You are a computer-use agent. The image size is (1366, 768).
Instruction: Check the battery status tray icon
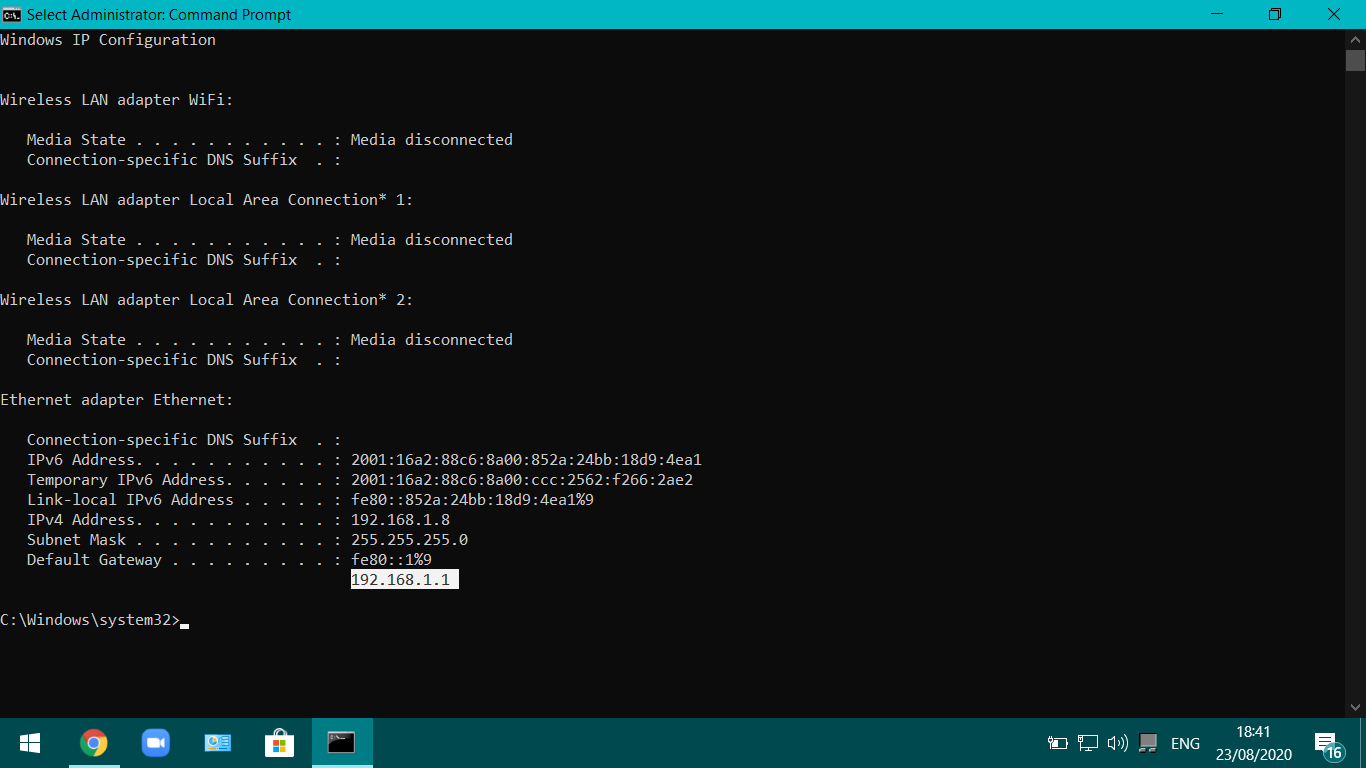pos(1058,743)
